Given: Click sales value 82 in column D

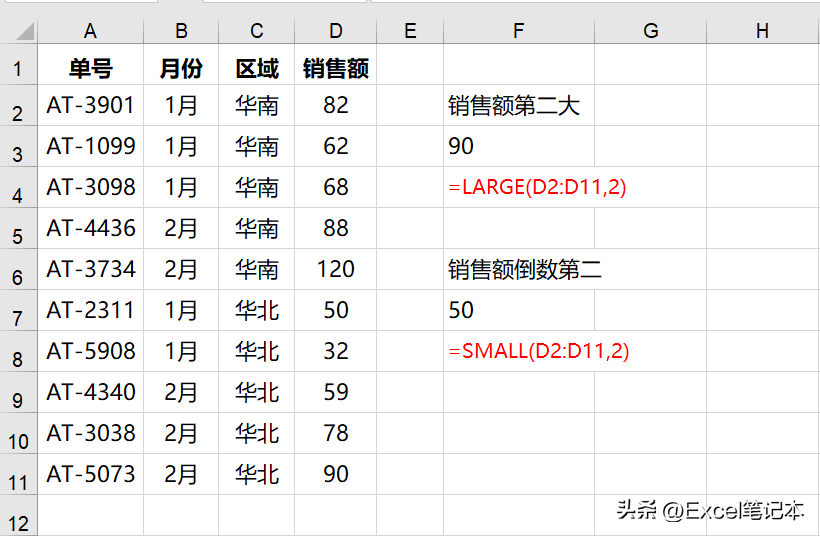Looking at the screenshot, I should click(x=335, y=106).
